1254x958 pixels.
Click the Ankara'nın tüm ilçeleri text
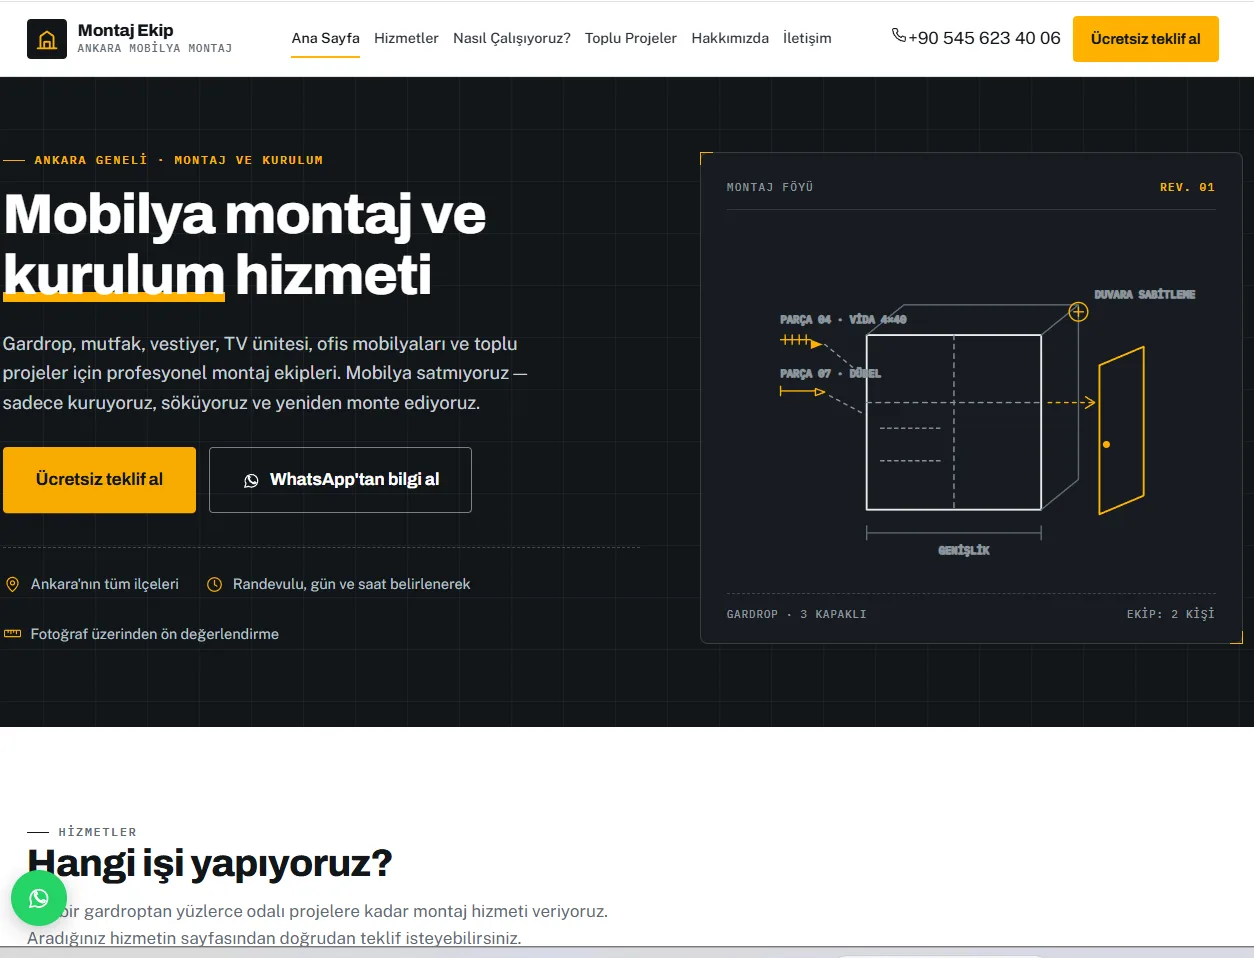[x=105, y=584]
